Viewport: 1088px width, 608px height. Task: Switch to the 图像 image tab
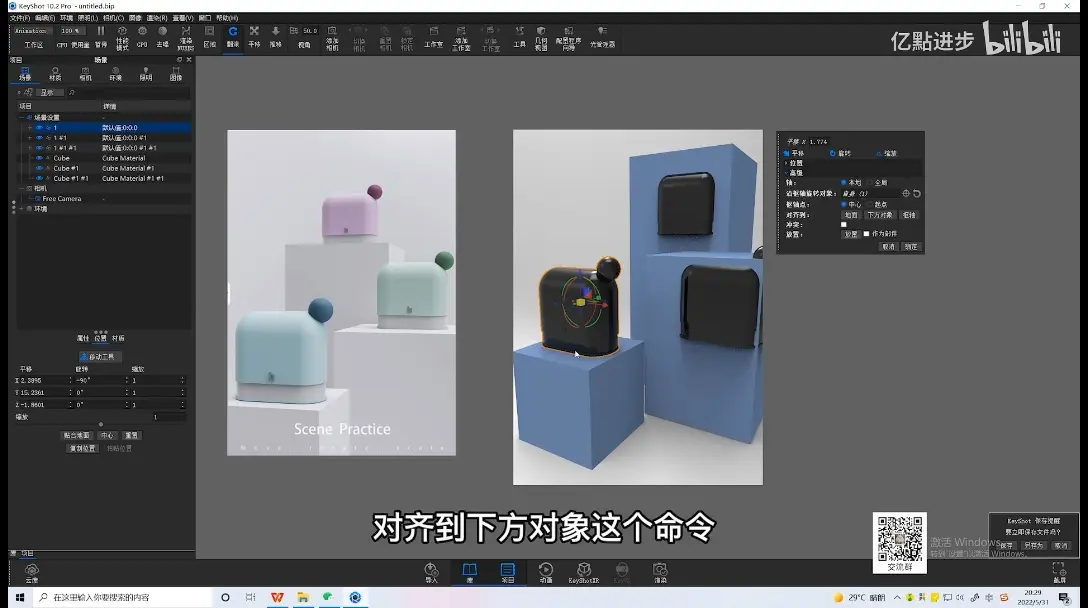[x=176, y=74]
